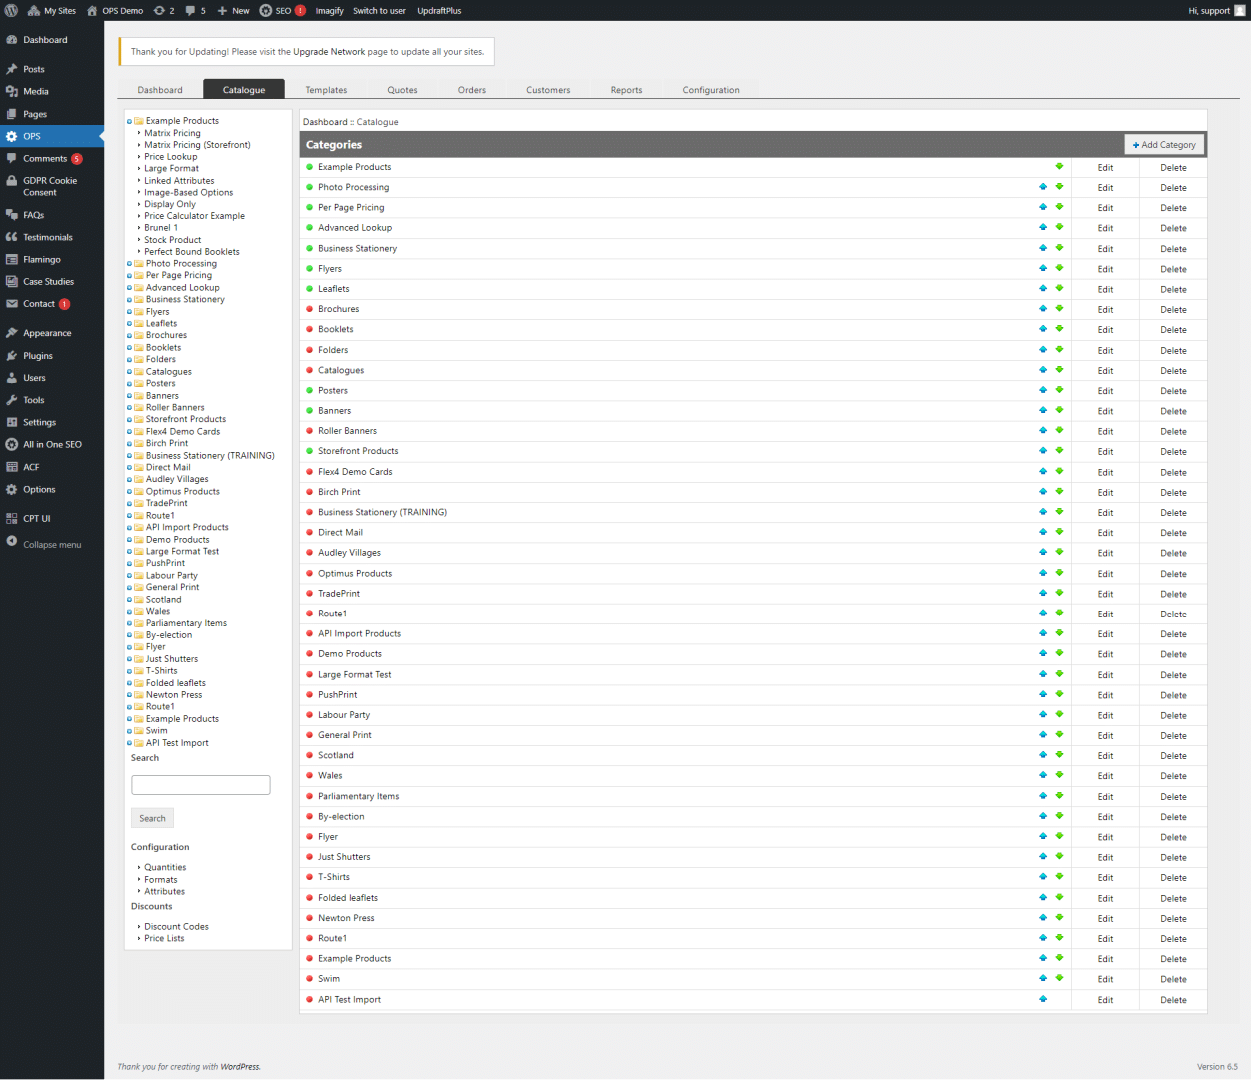The image size is (1251, 1080).
Task: Switch to the Templates tab
Action: (x=326, y=90)
